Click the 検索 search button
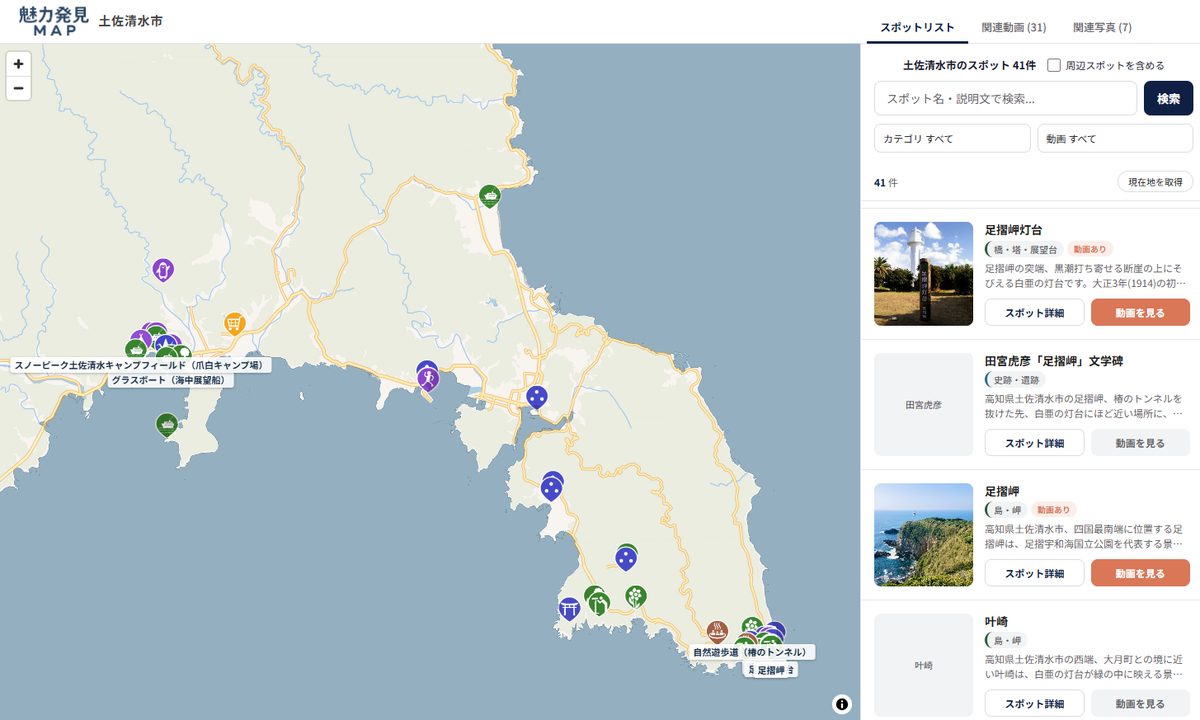 pyautogui.click(x=1168, y=98)
